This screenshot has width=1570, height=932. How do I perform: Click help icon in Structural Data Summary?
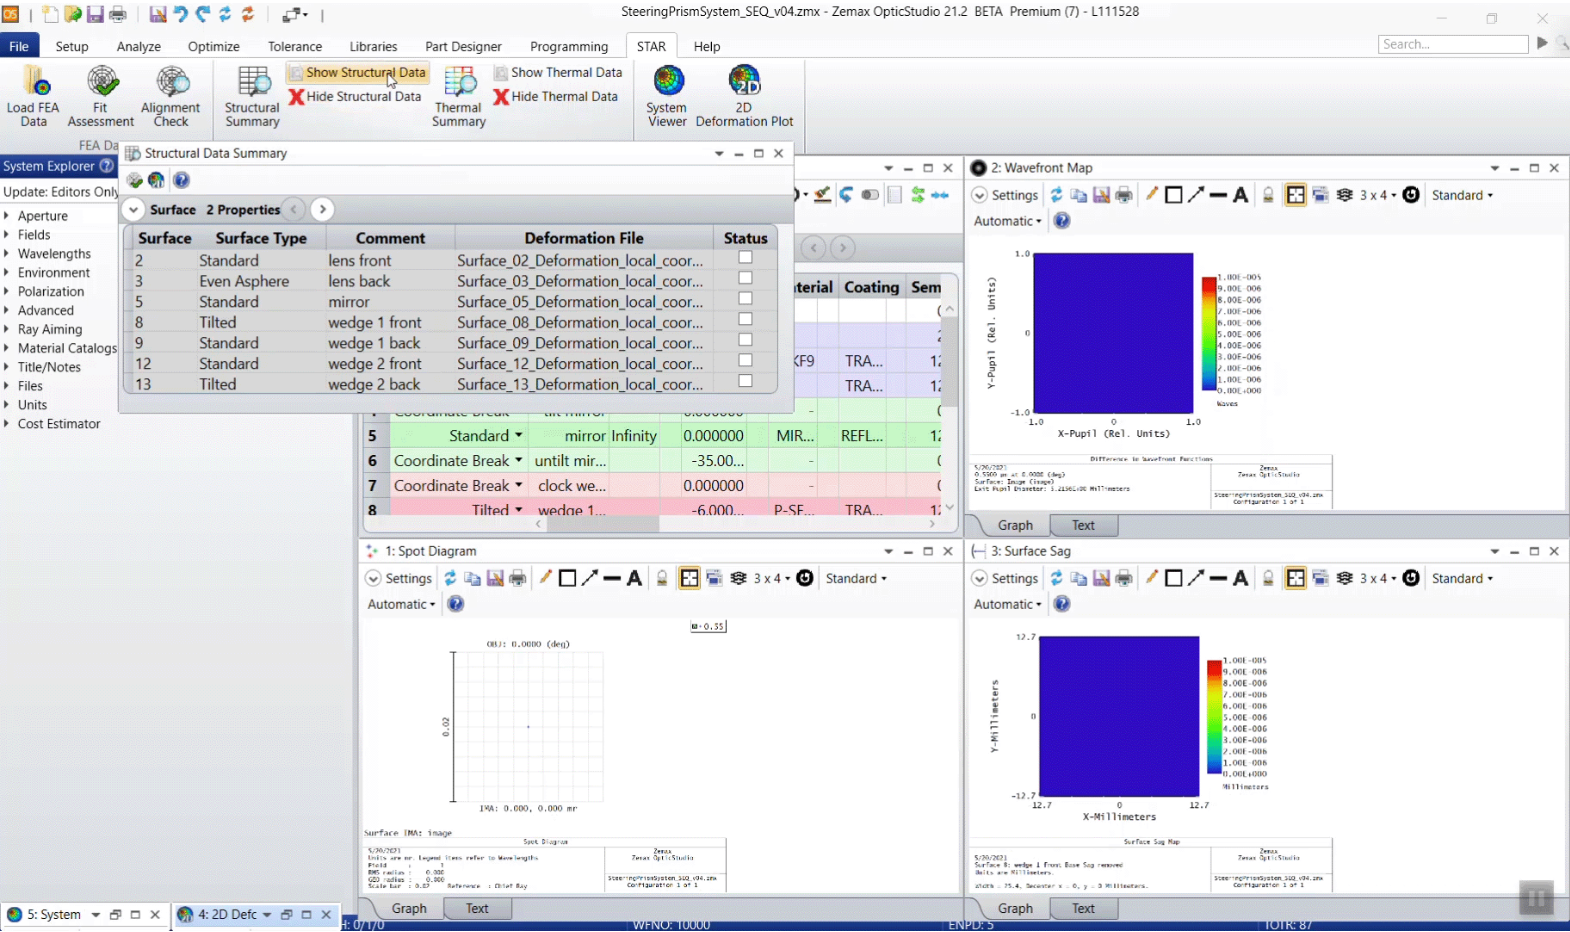pyautogui.click(x=181, y=180)
